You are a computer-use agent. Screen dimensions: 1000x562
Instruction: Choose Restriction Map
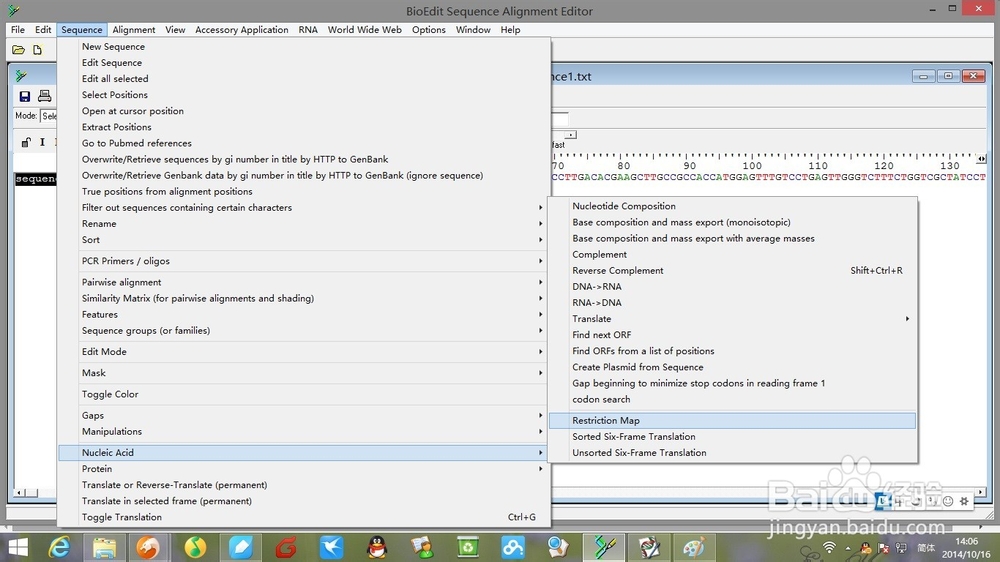tap(733, 420)
